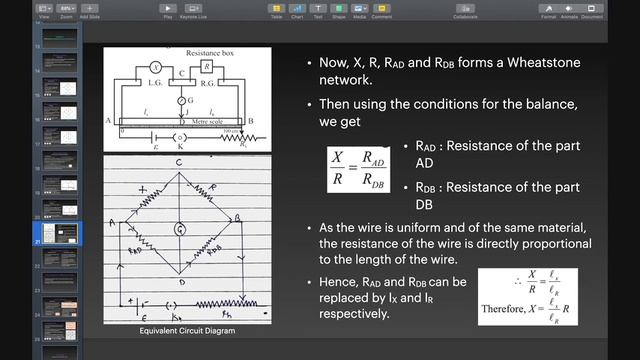Click the Collaborate toolbar button
The height and width of the screenshot is (360, 640).
(465, 9)
